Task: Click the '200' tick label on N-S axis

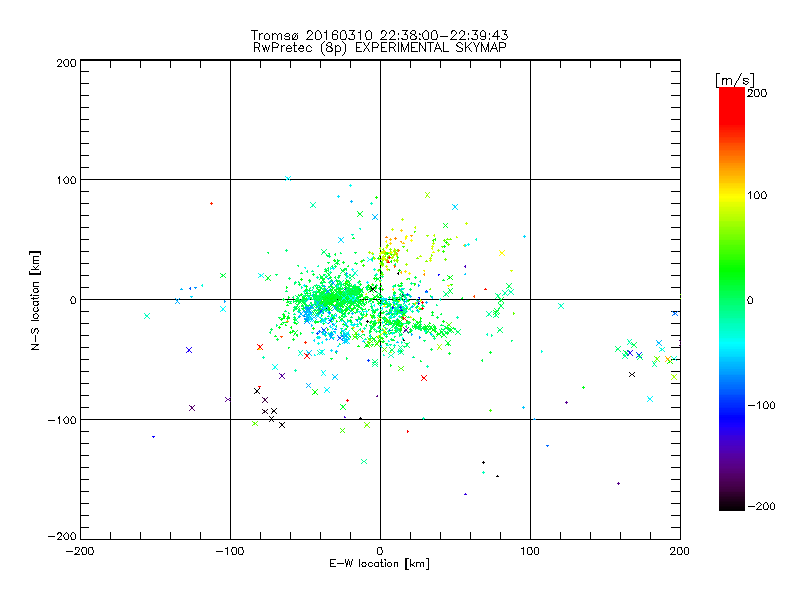Action: pos(66,64)
